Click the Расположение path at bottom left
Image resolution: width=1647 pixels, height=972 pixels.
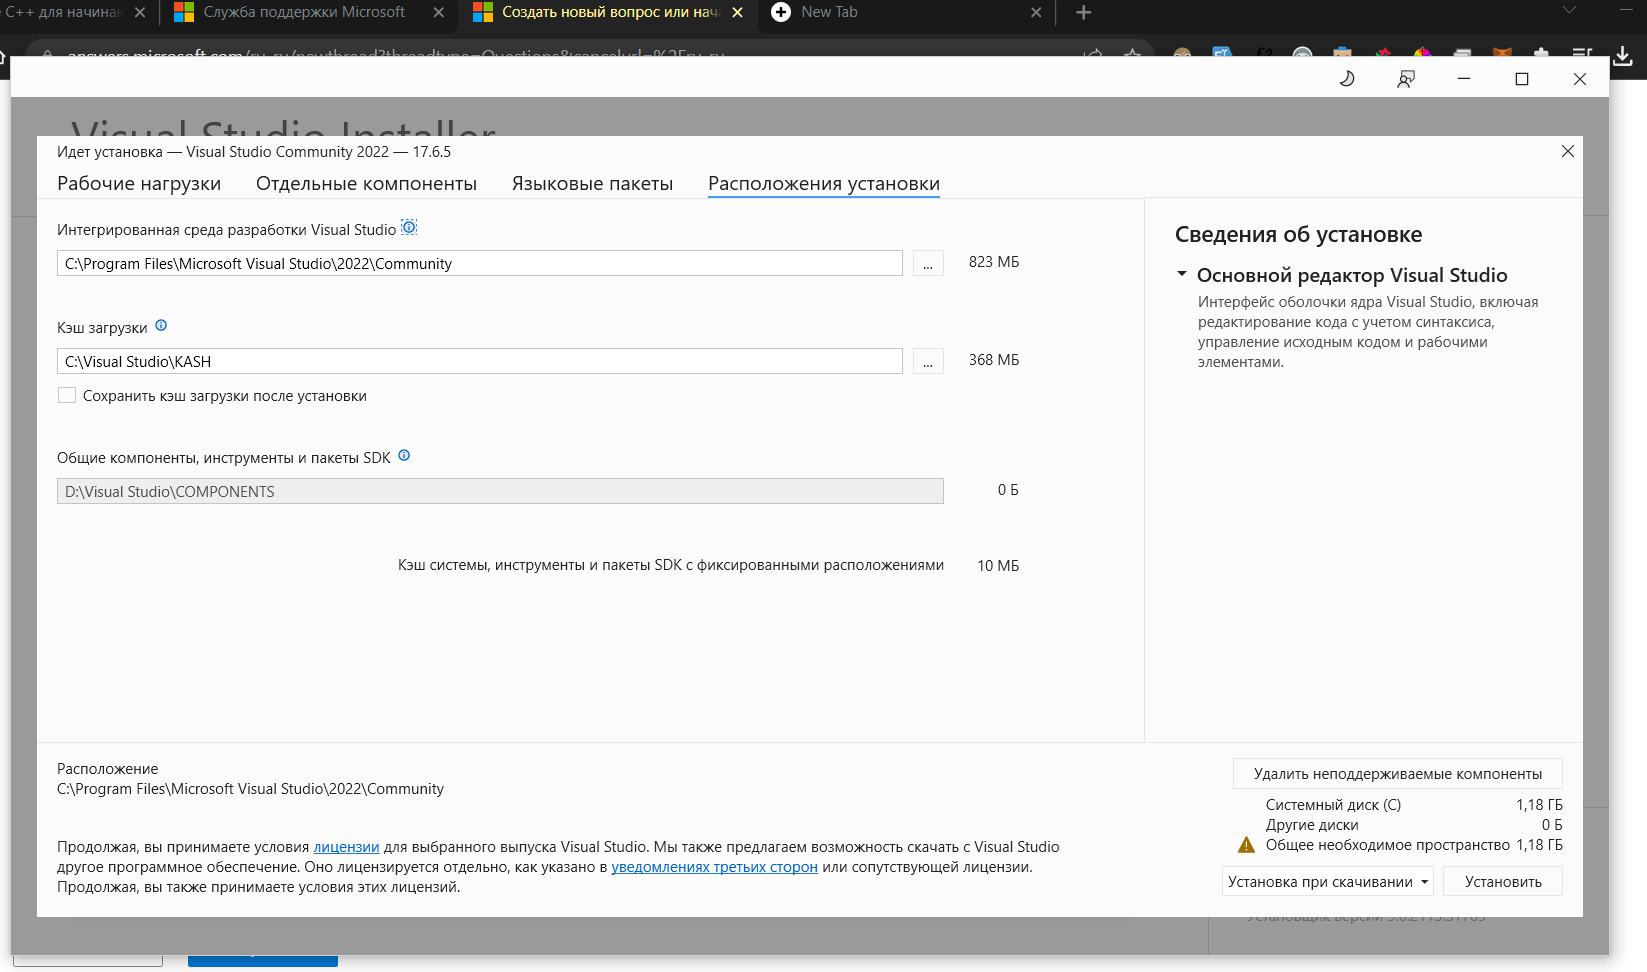[250, 789]
